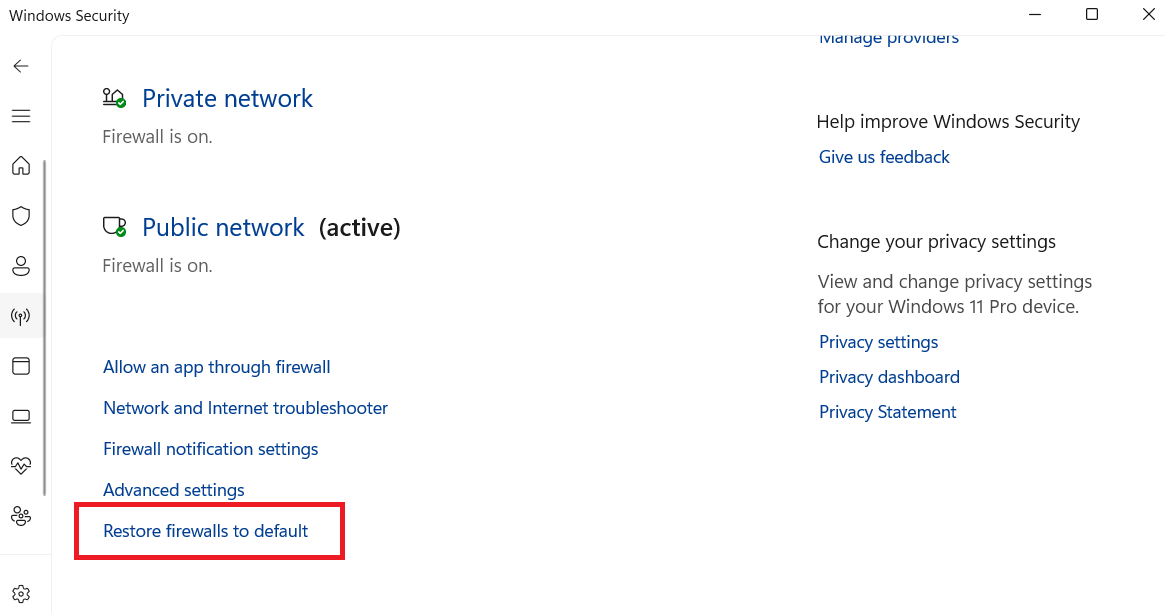Select Firewall & network protection sidebar icon
This screenshot has width=1165, height=613.
21,317
